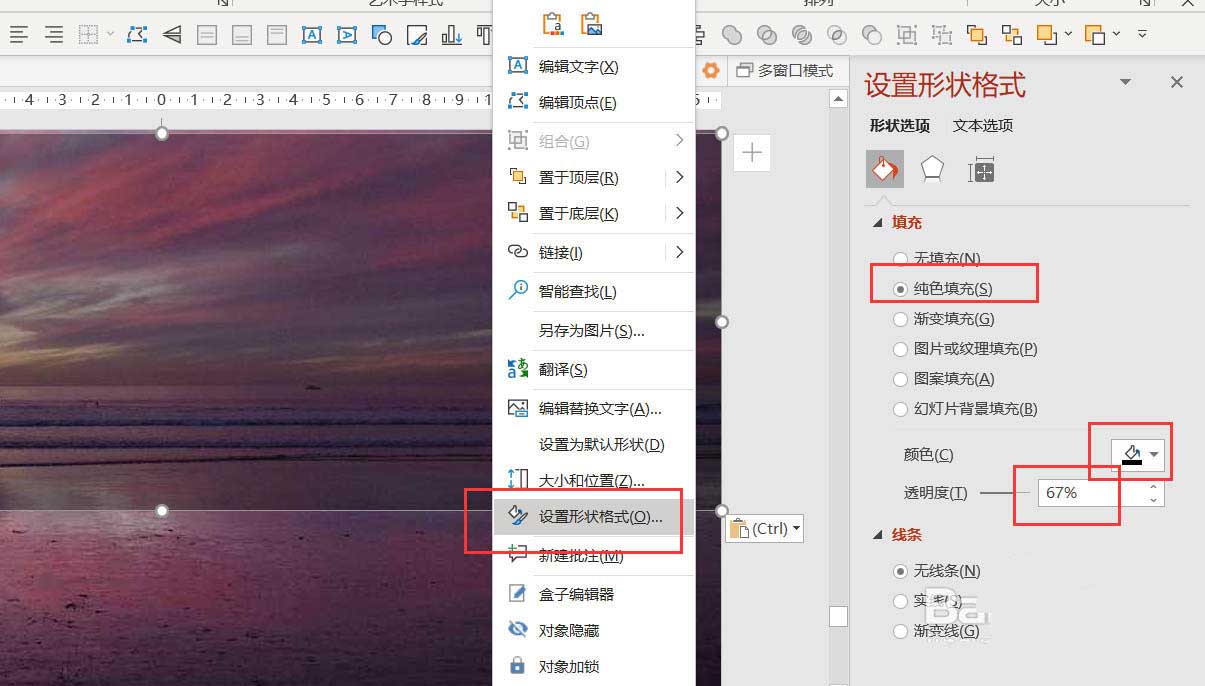Click the paste as picture icon in context menu

[x=592, y=24]
